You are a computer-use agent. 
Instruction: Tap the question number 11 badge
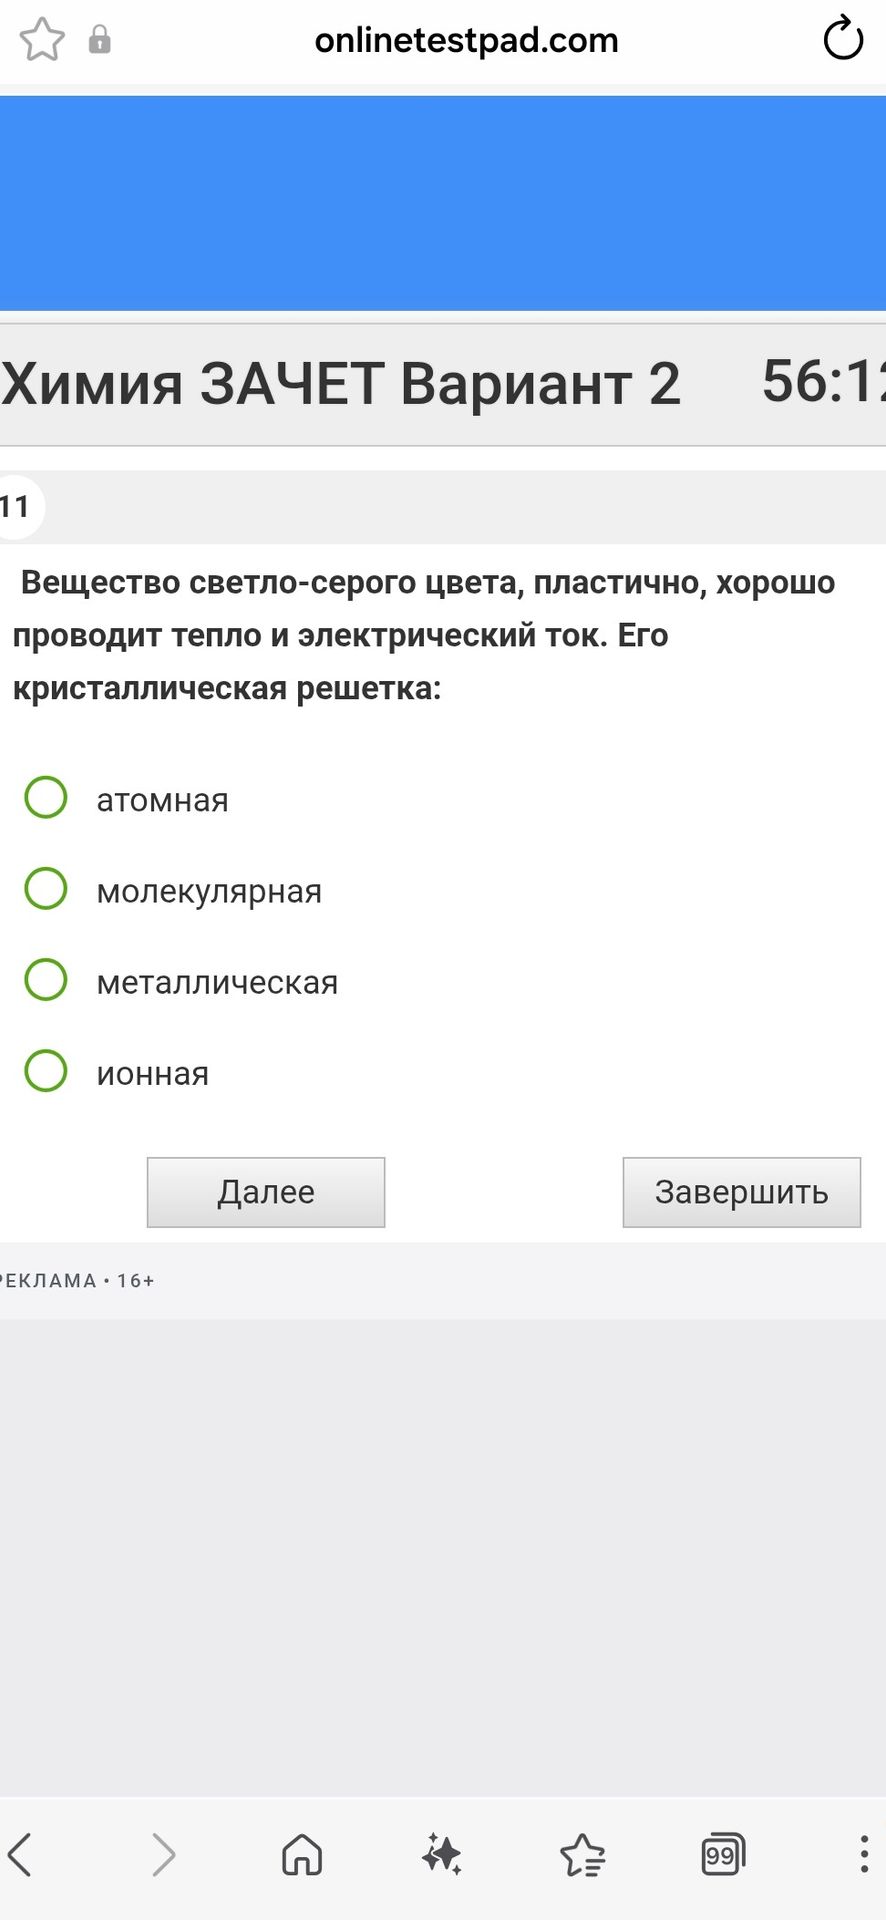tap(16, 507)
